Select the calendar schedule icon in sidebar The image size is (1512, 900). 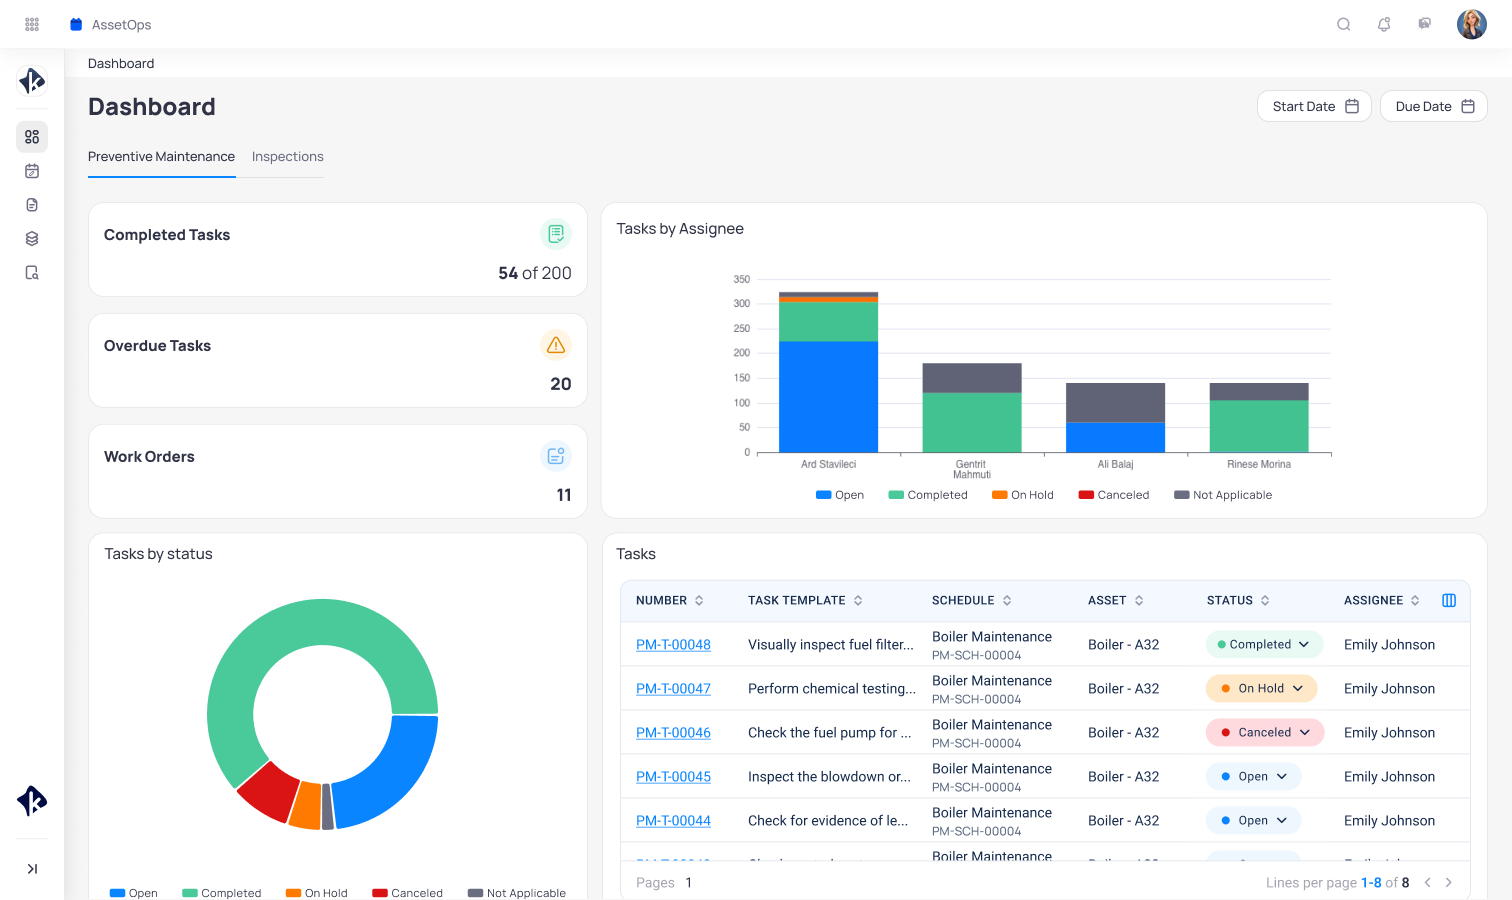[31, 171]
